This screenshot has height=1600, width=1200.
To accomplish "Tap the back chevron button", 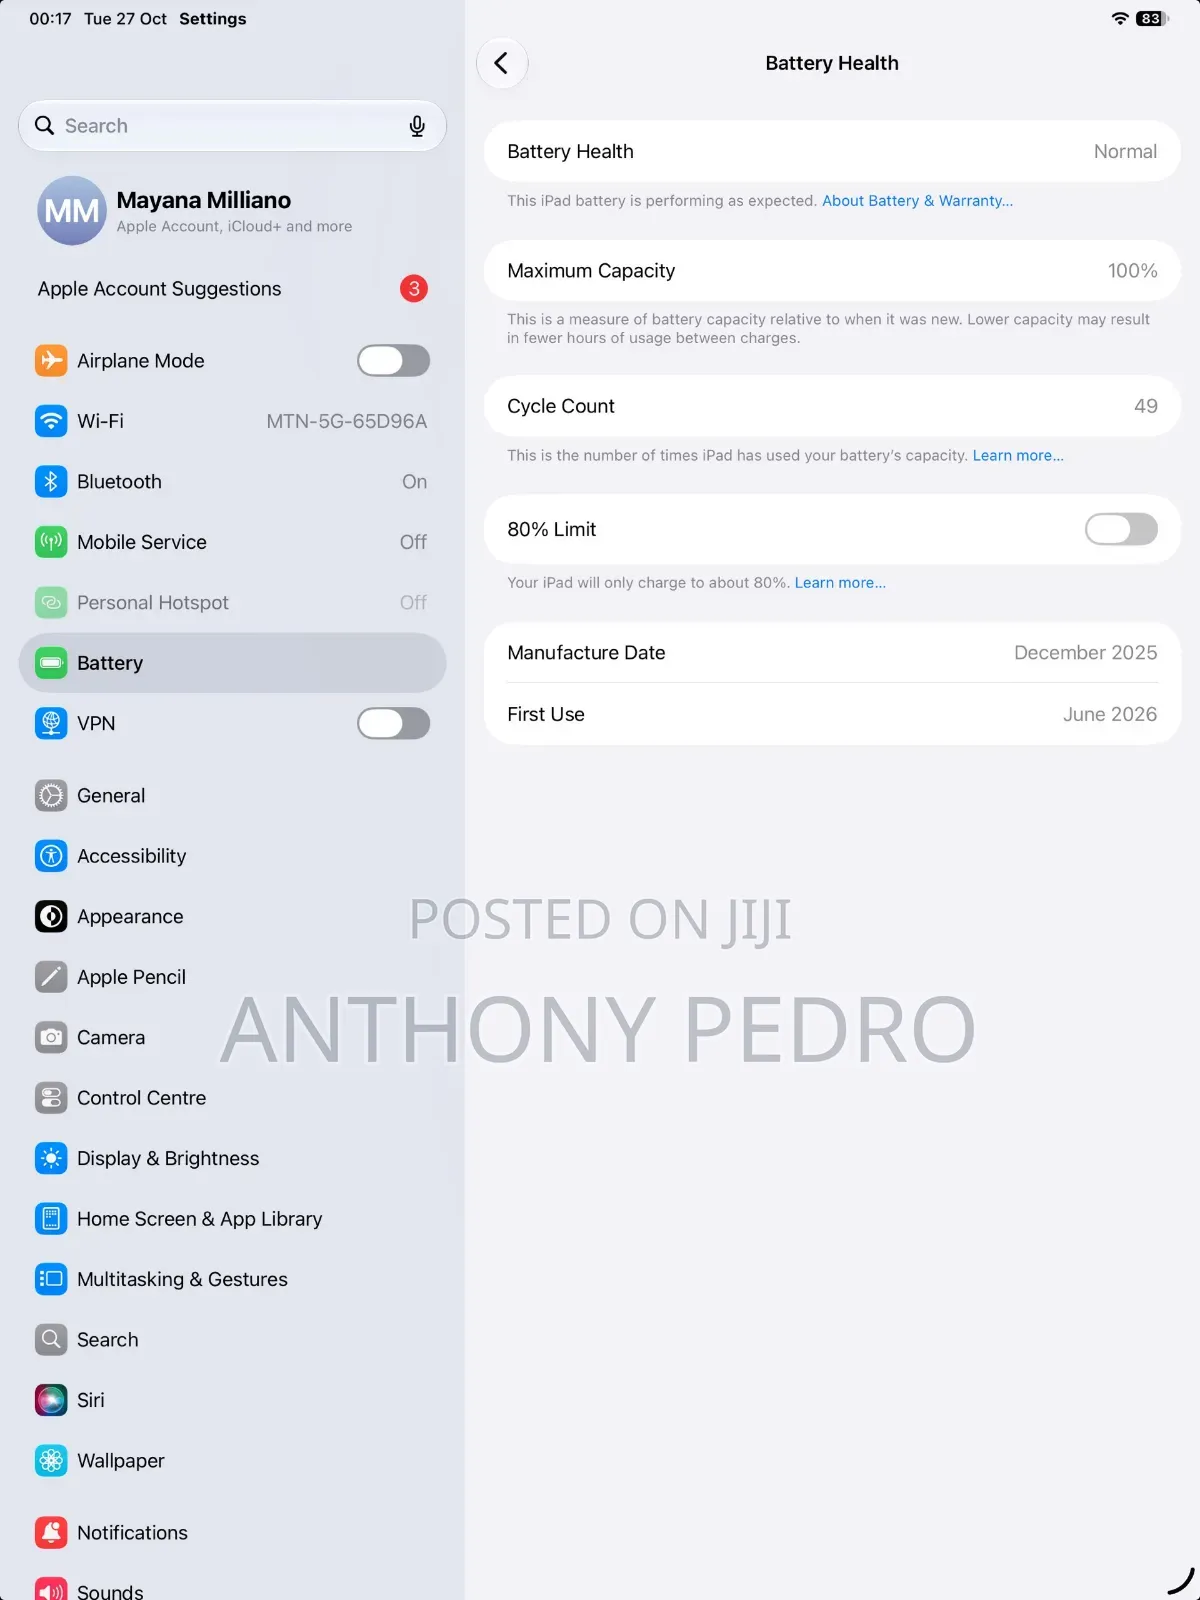I will click(x=502, y=63).
